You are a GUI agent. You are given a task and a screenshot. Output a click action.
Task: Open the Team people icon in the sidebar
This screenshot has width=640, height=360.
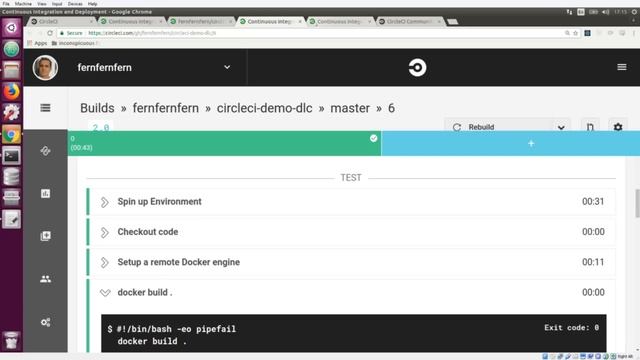45,279
